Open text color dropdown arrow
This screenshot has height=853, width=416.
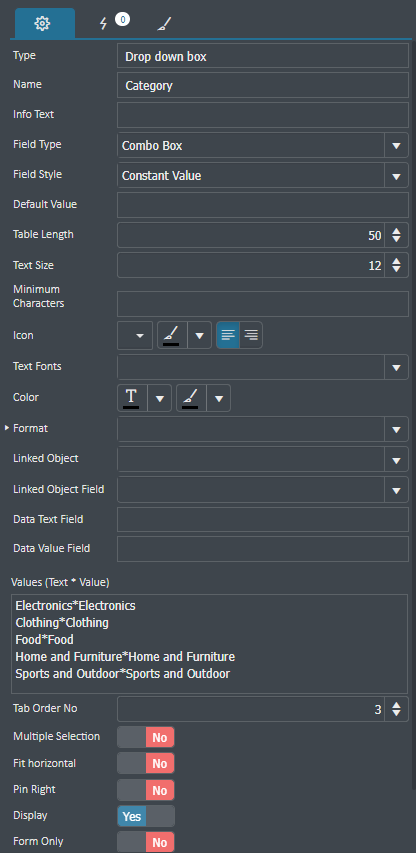pos(160,398)
